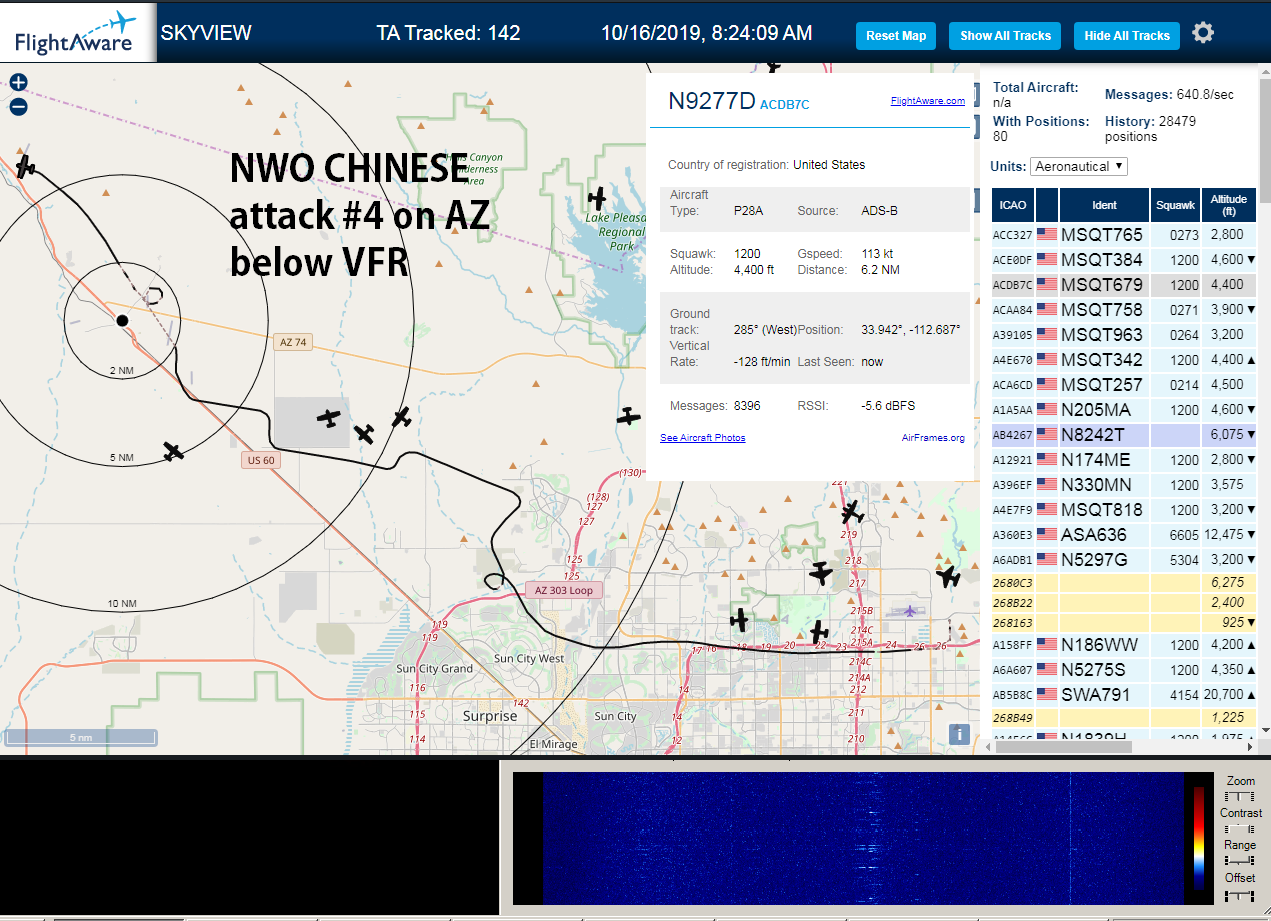Select the MSQT818 aircraft row

click(x=1124, y=510)
